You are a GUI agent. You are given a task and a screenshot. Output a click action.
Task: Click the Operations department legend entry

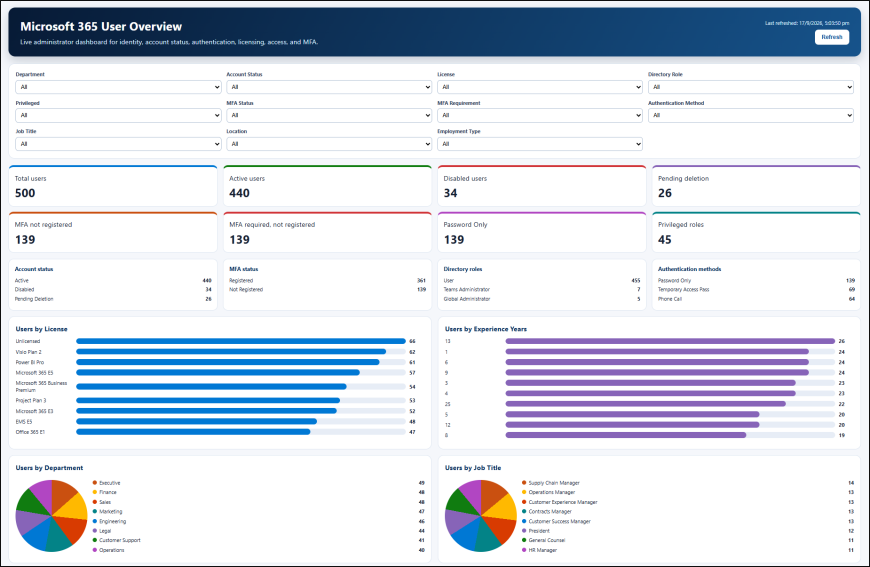pos(259,550)
